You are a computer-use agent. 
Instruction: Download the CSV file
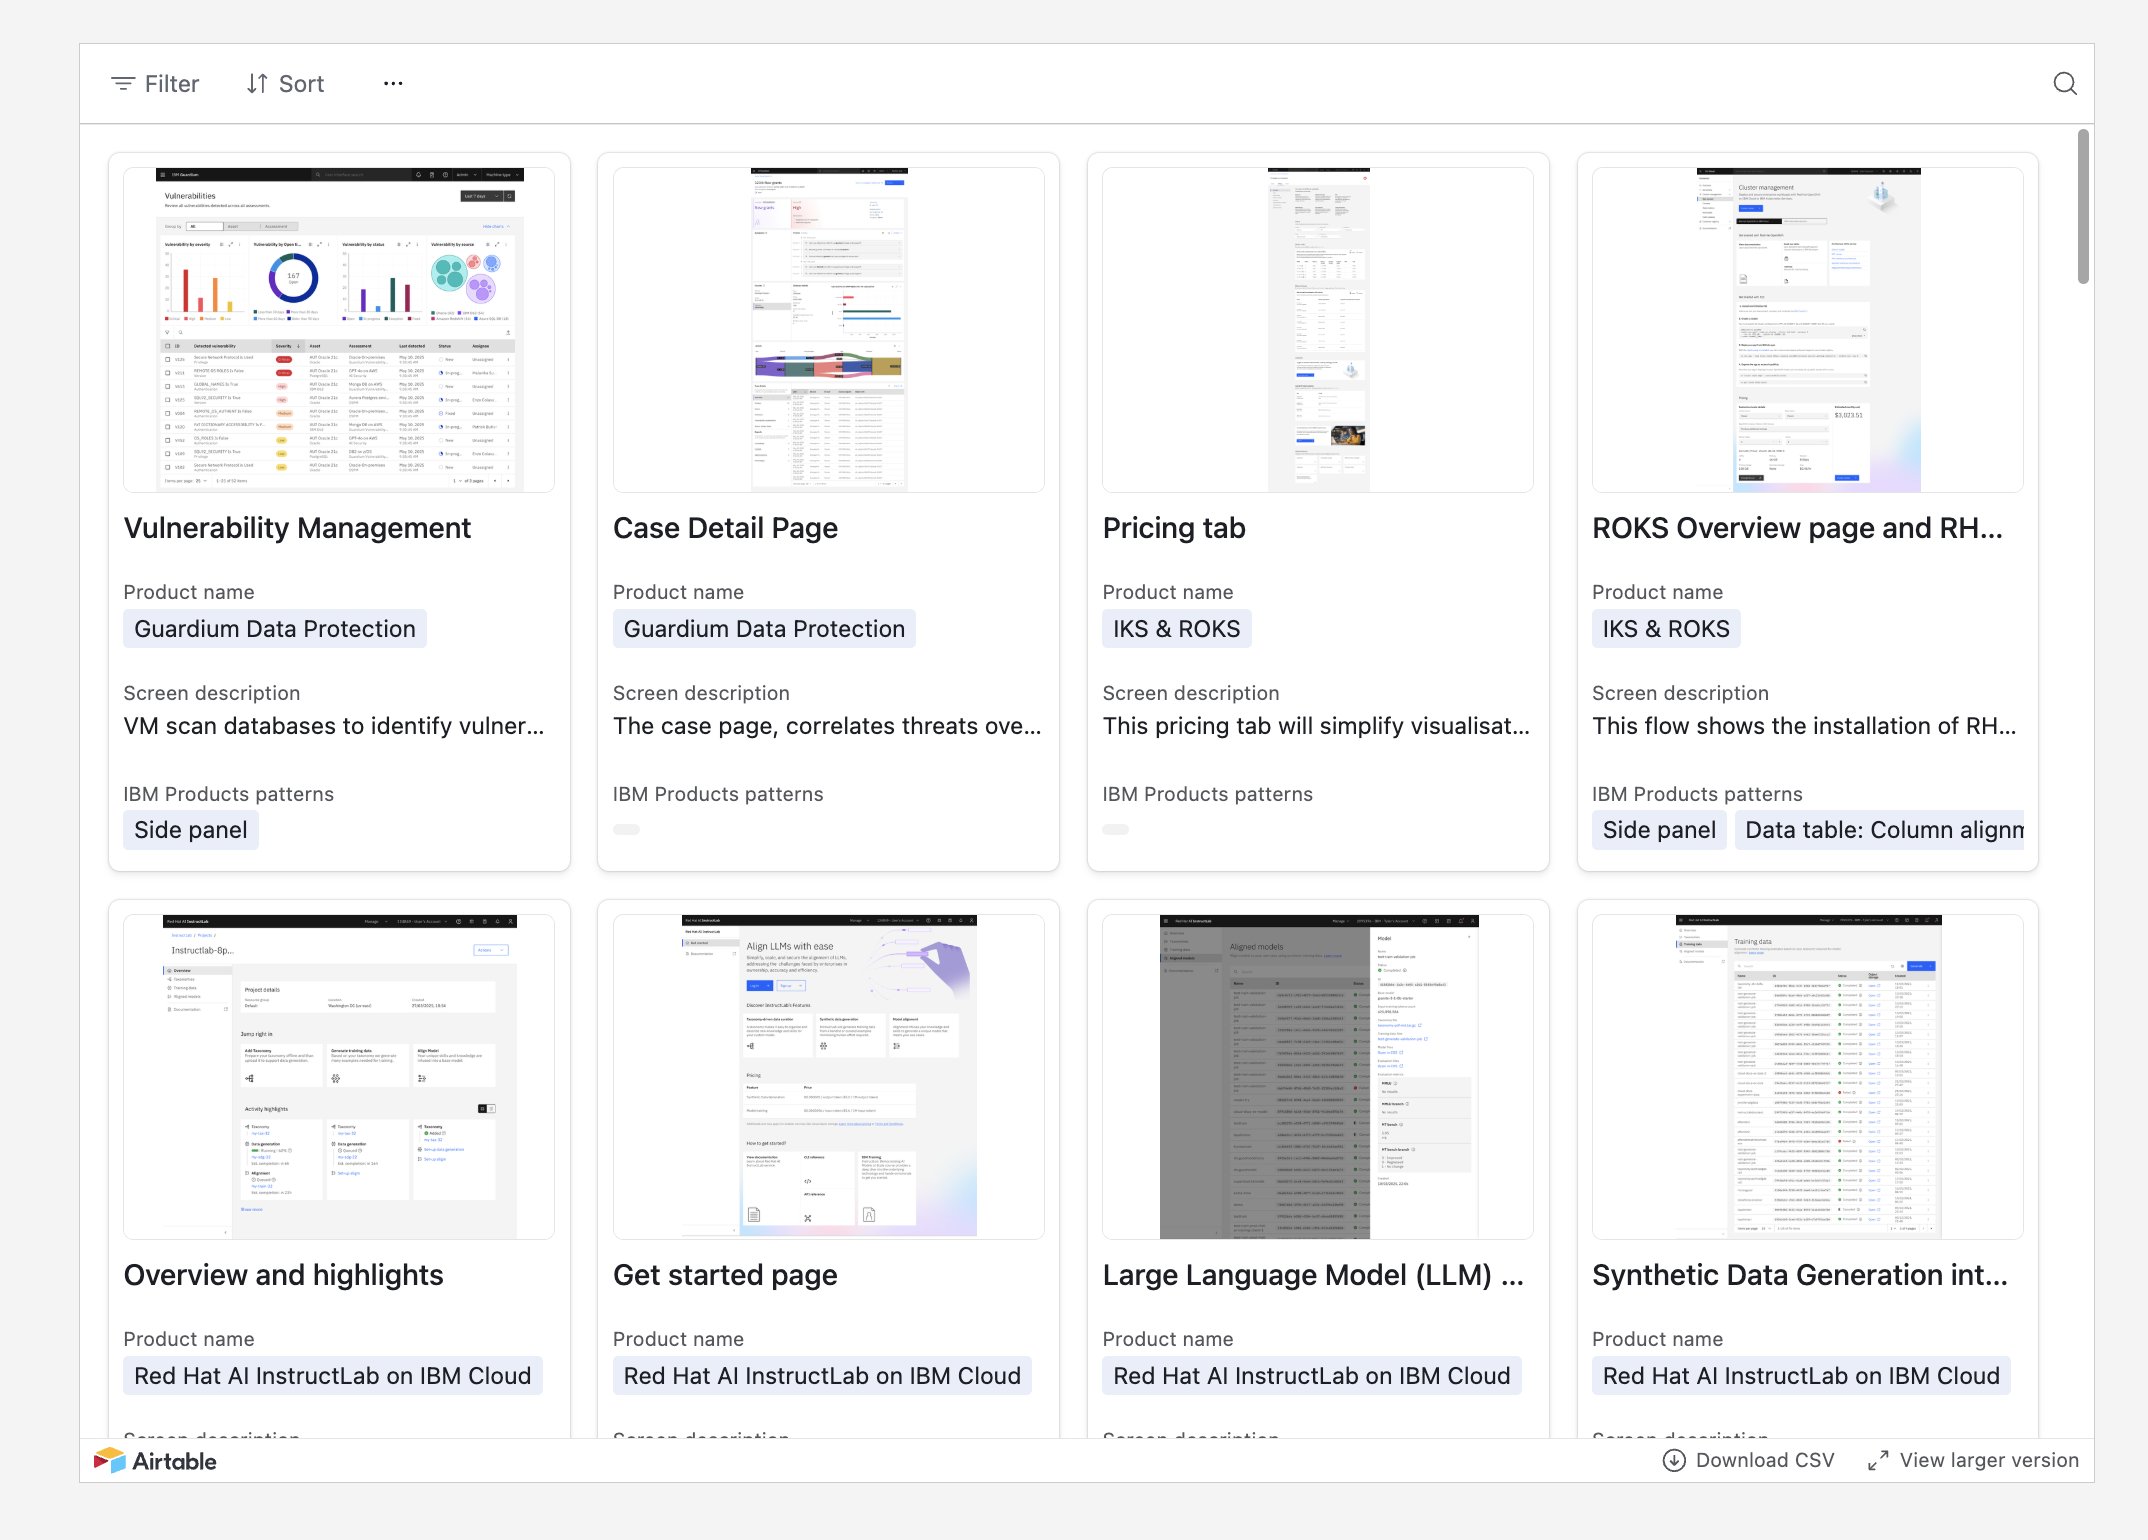pos(1748,1460)
